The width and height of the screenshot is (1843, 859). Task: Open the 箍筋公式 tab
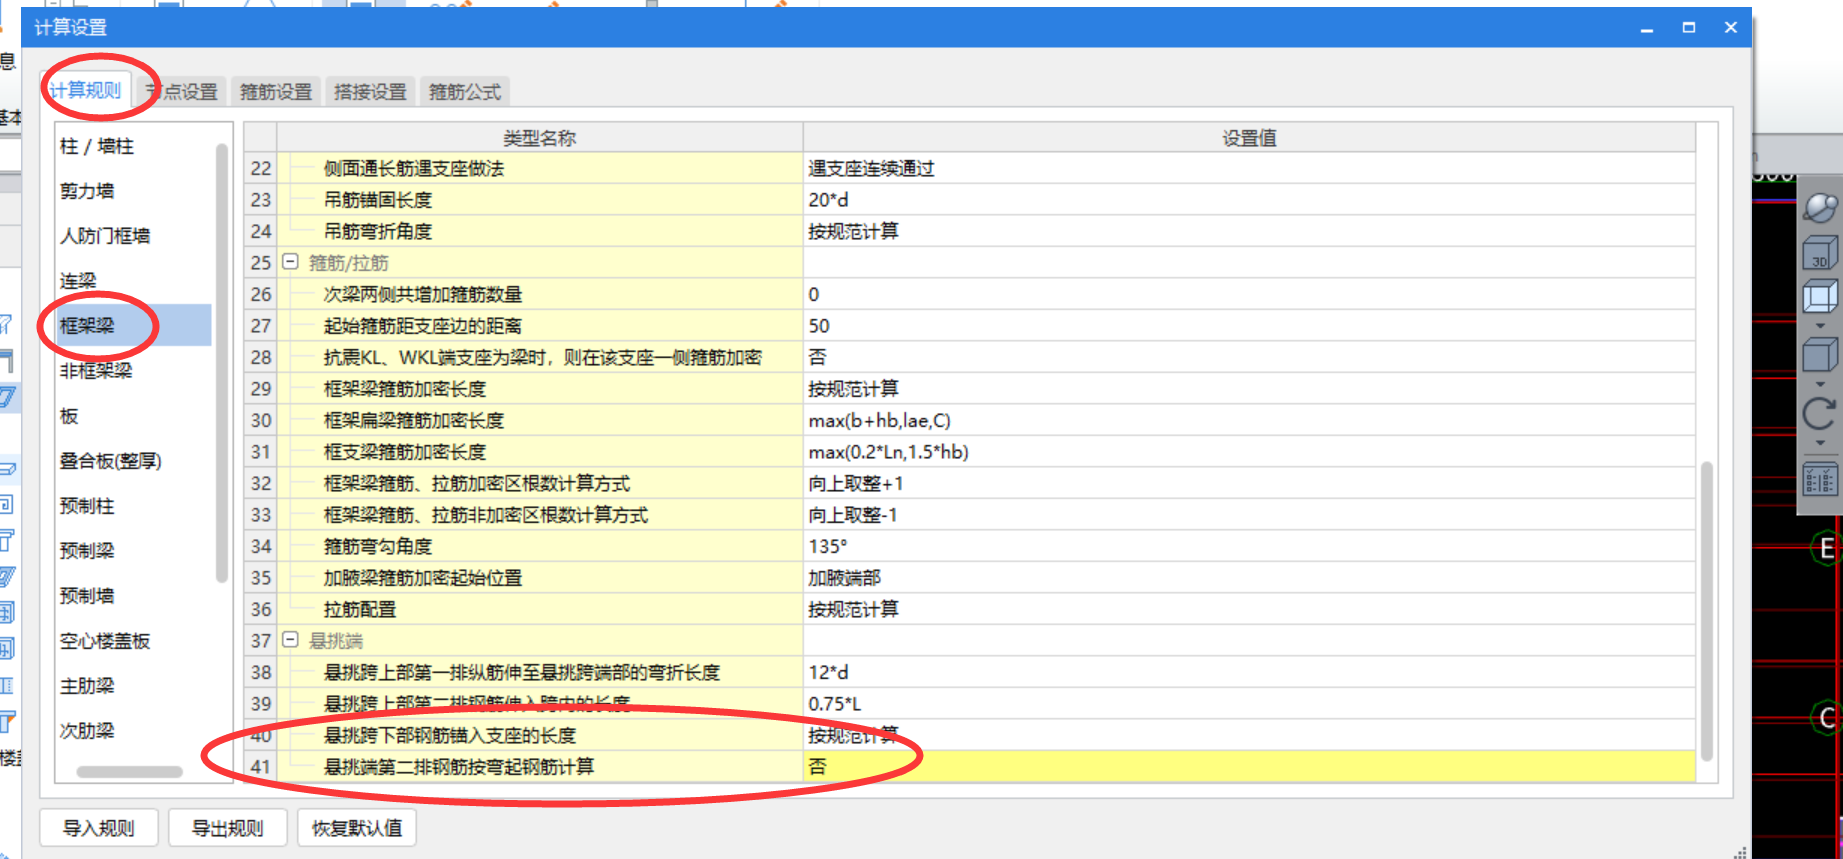465,92
